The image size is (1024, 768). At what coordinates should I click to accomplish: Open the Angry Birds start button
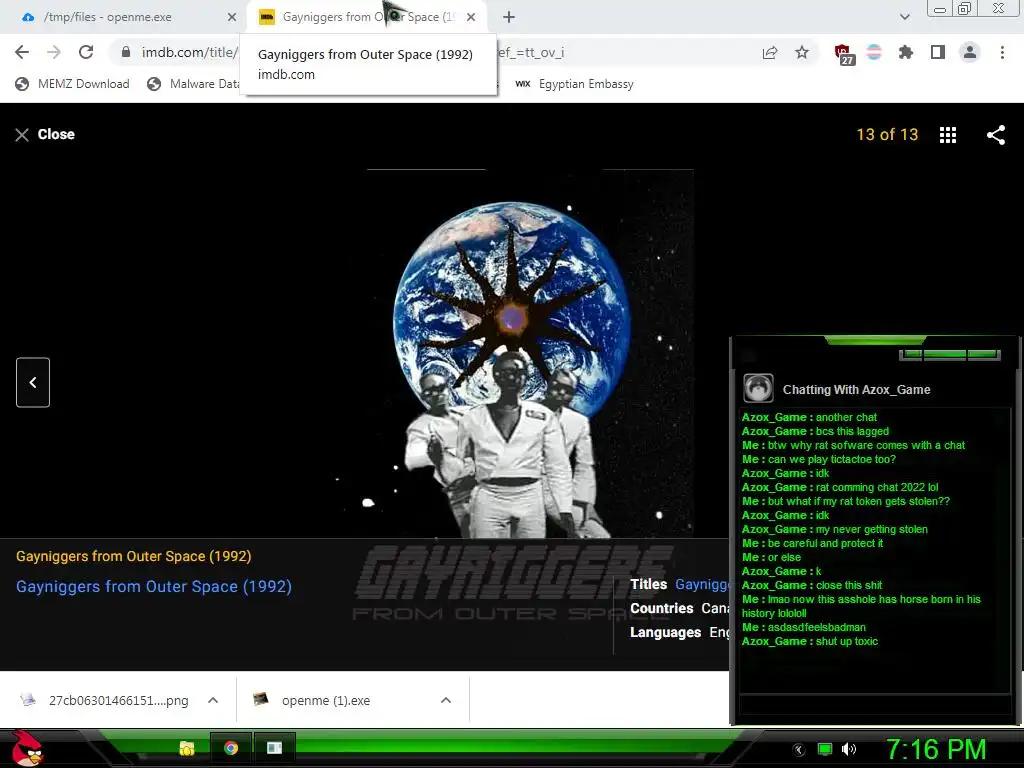[27, 748]
